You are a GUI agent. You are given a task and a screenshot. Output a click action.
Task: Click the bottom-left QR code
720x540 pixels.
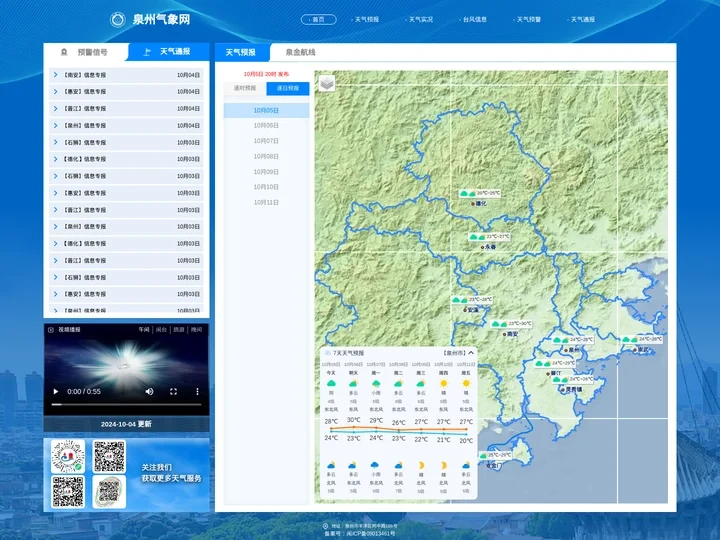(x=68, y=492)
